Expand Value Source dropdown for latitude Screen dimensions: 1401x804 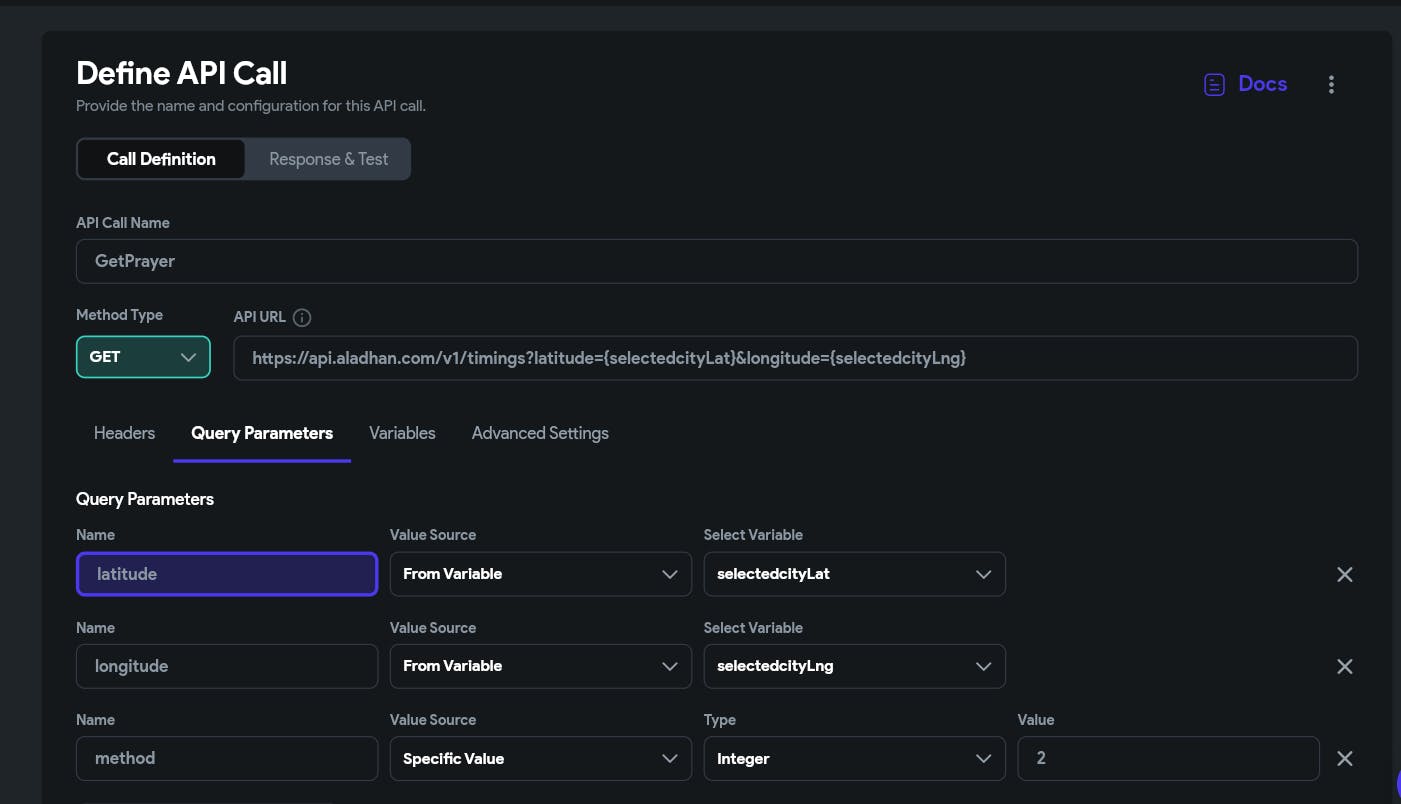click(x=540, y=574)
